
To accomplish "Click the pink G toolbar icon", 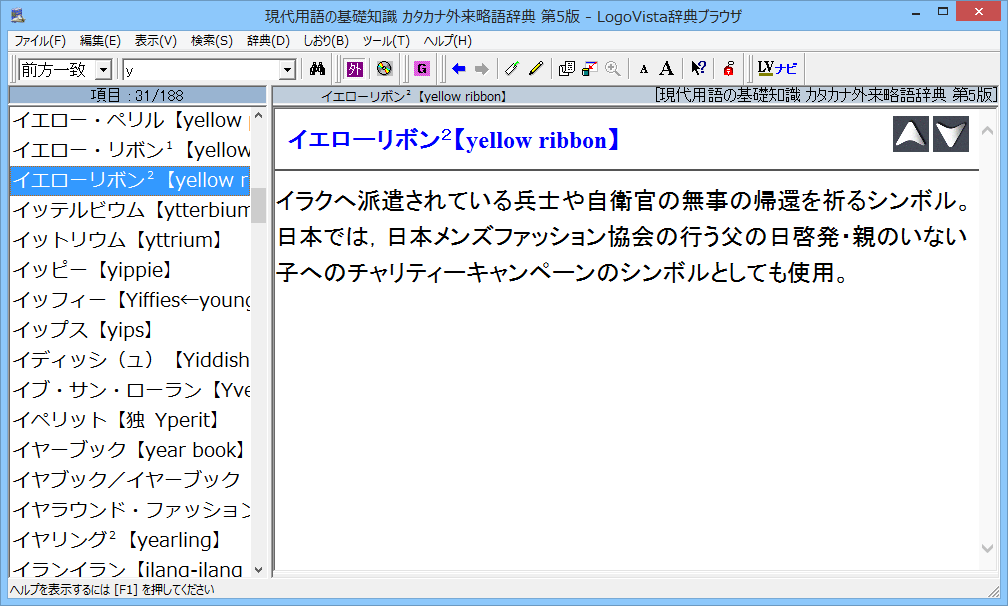I will pos(421,69).
